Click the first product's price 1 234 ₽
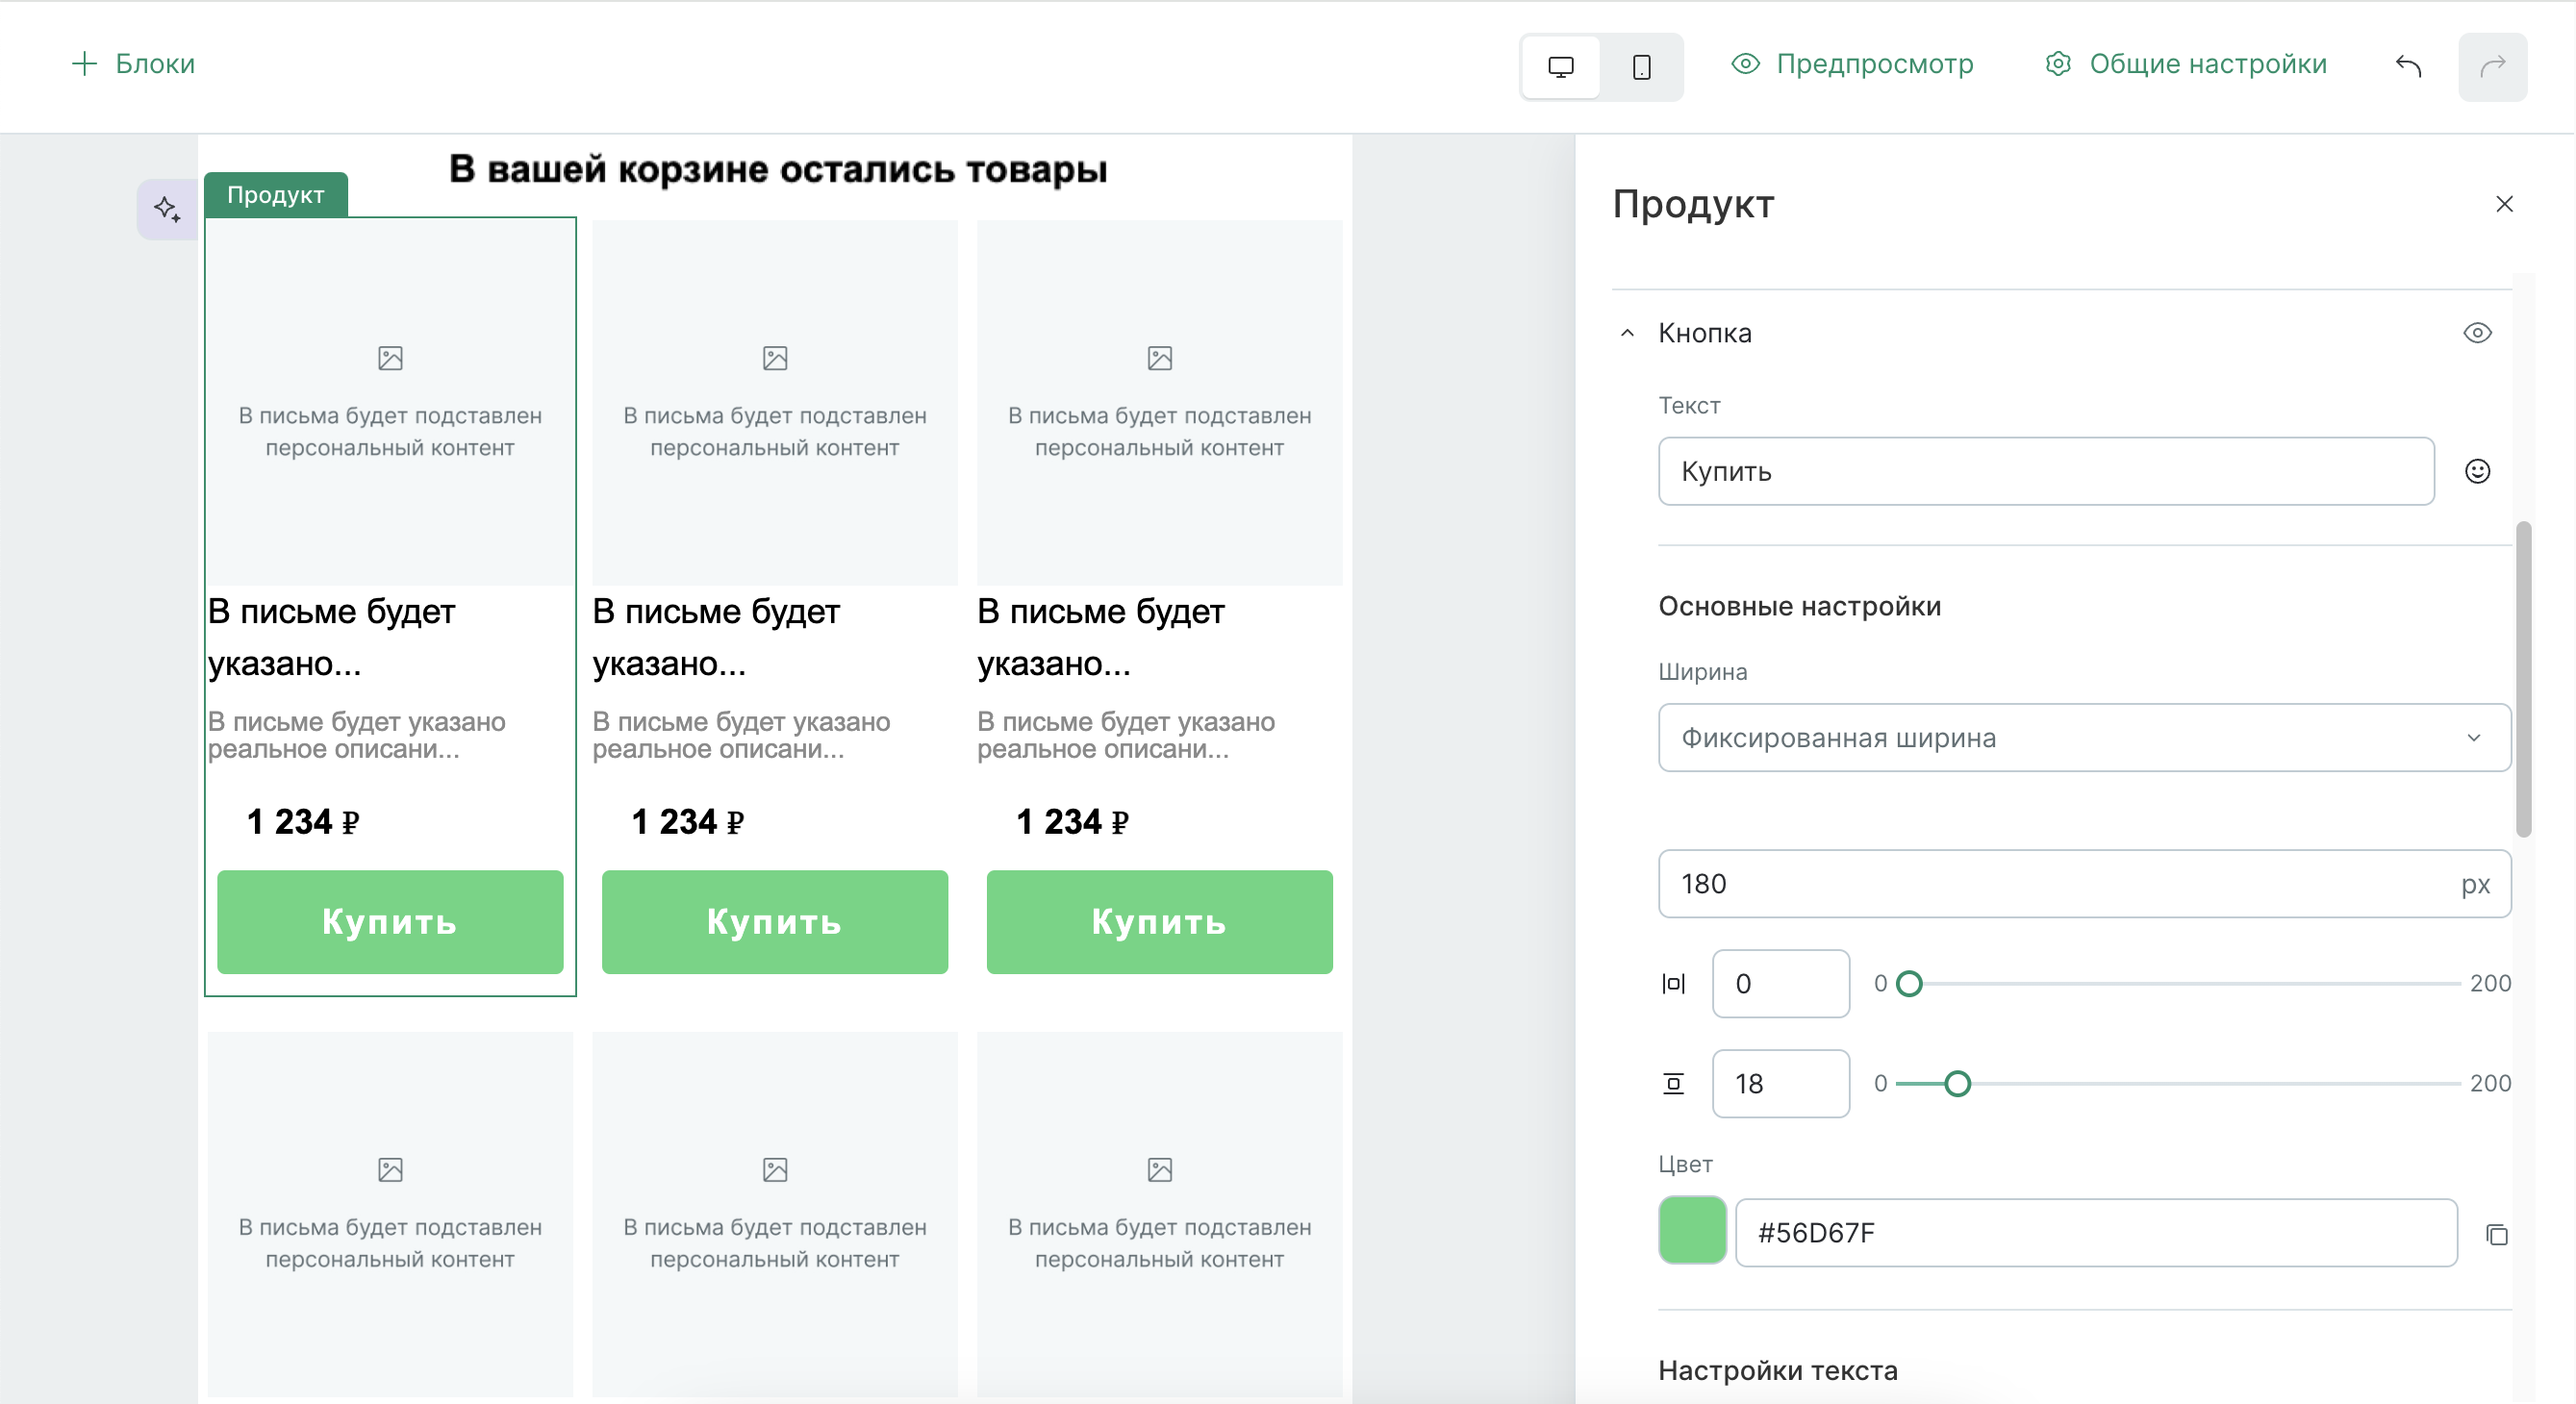 [302, 822]
